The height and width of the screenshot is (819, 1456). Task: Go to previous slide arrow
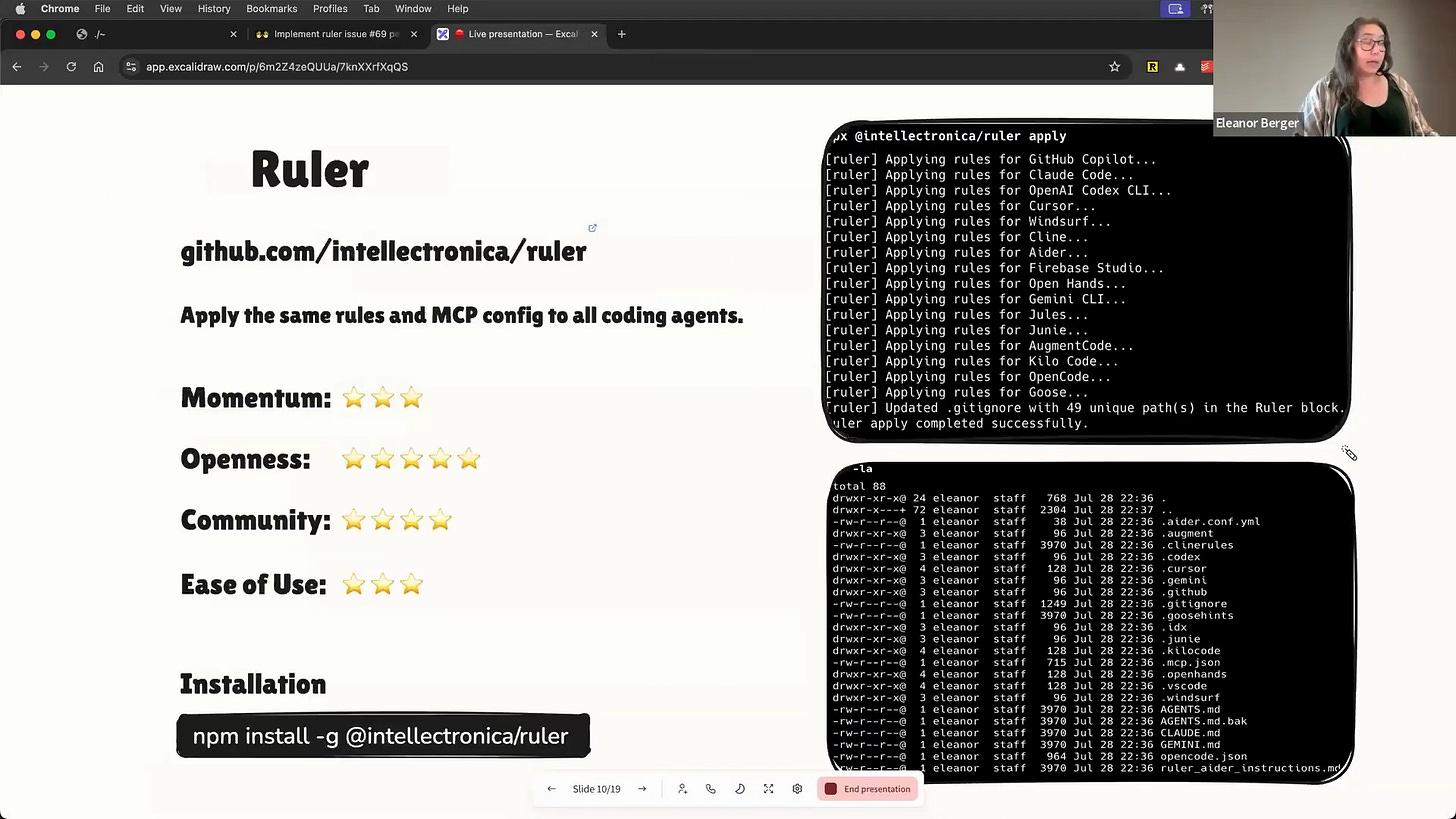click(x=551, y=789)
